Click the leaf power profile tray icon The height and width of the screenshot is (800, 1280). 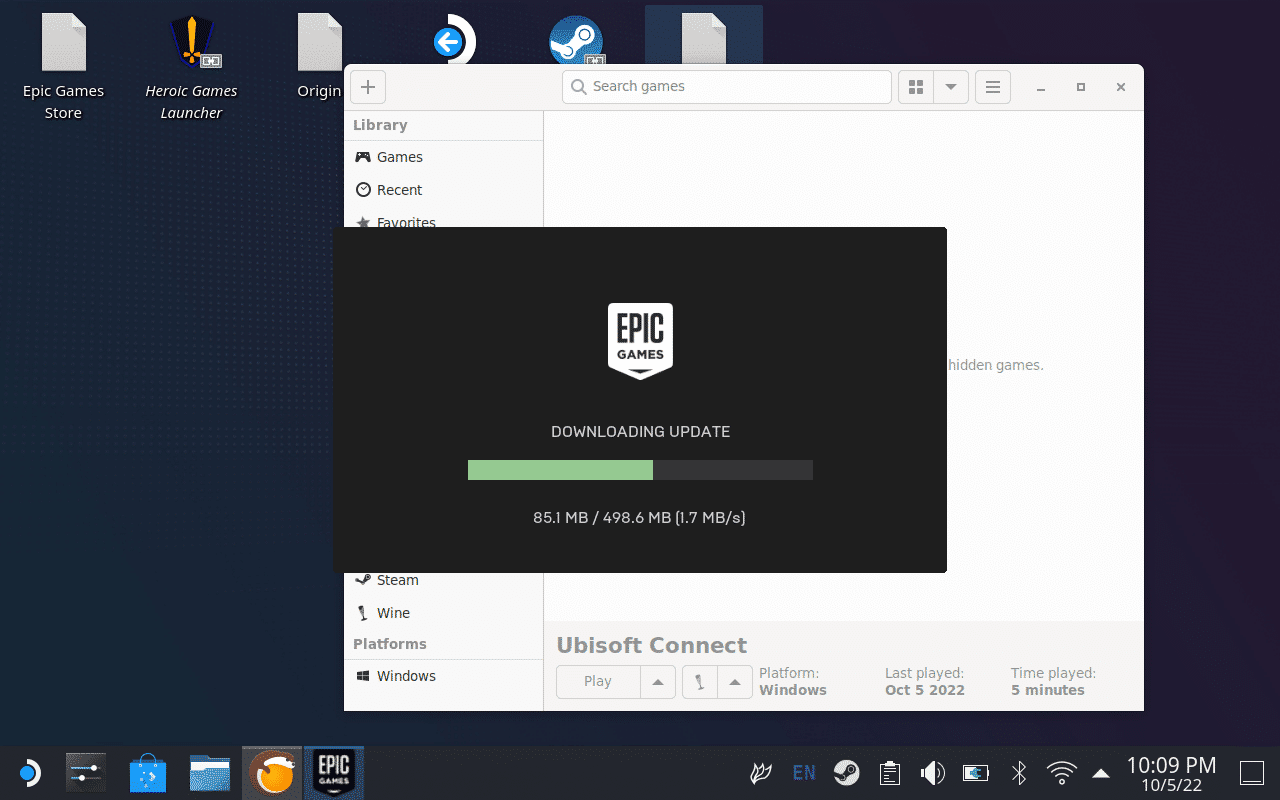pos(761,773)
